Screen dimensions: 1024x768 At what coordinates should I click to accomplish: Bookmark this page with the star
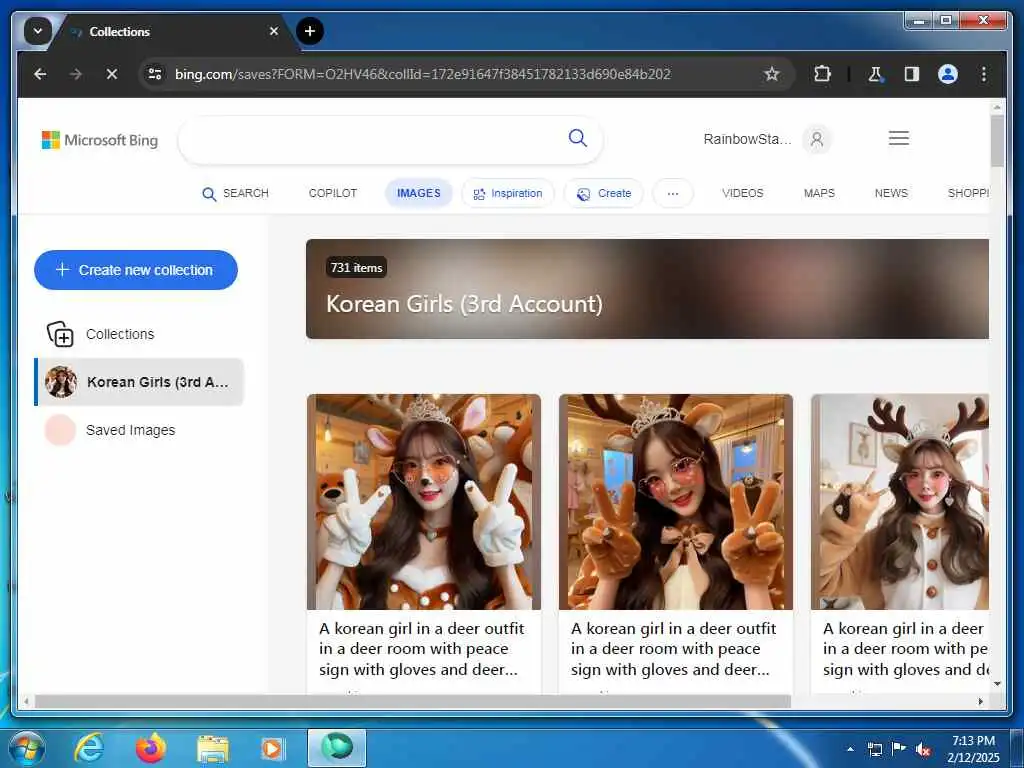(772, 74)
